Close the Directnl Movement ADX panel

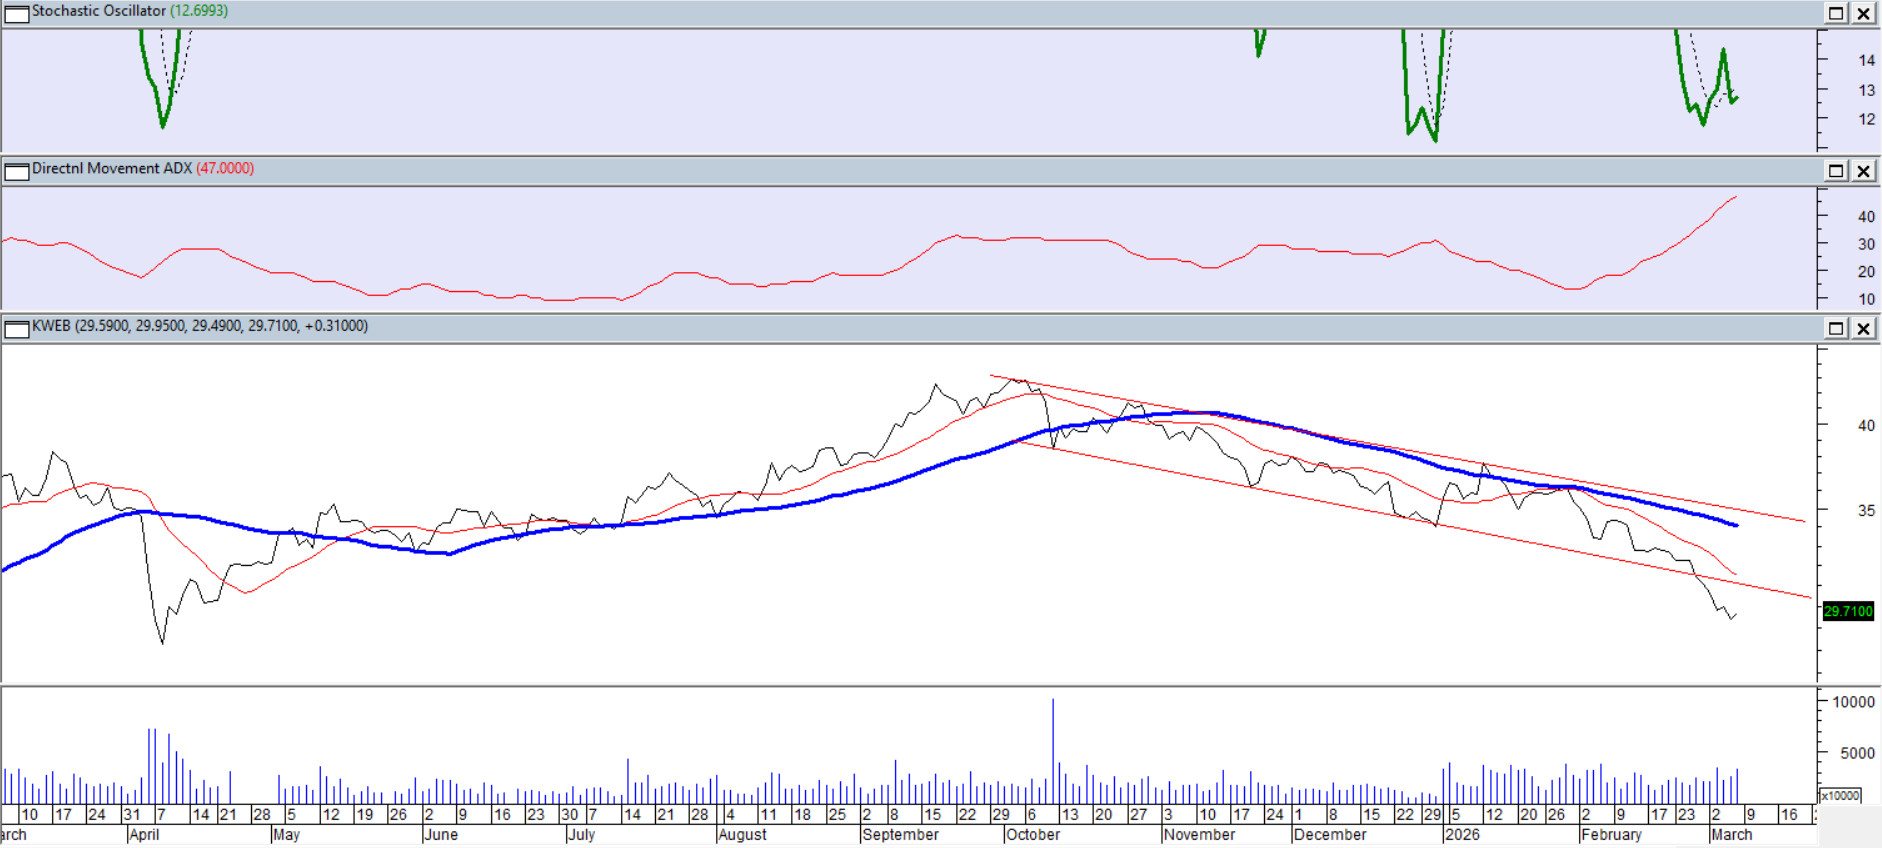tap(1864, 171)
